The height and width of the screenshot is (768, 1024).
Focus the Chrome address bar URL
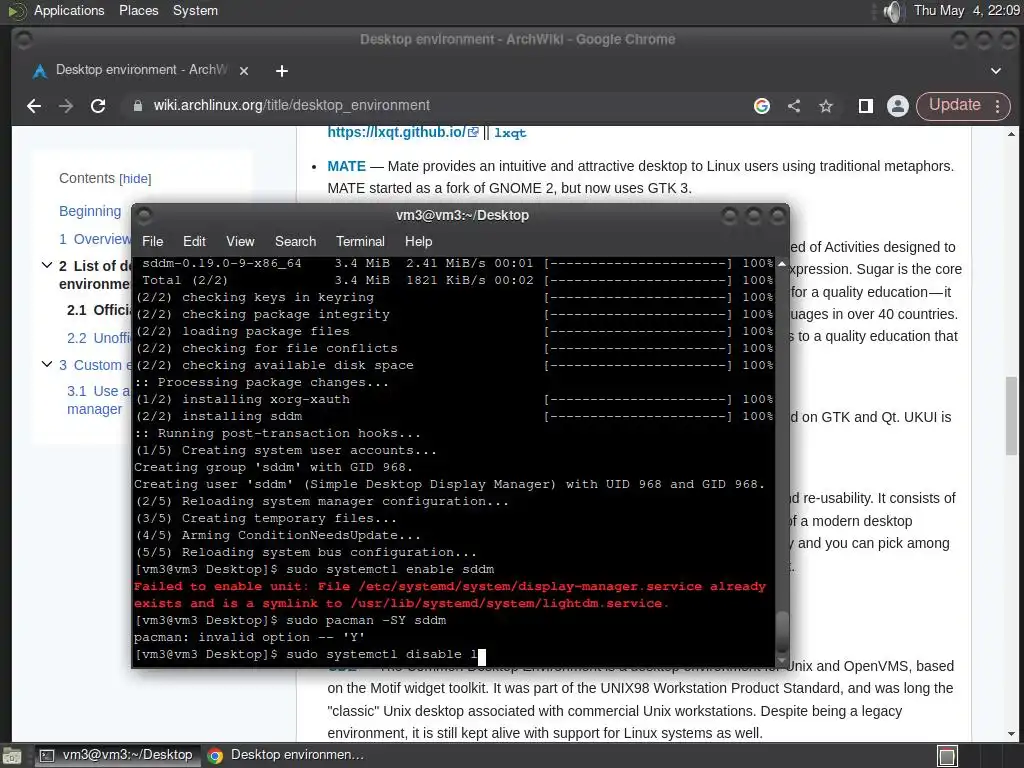(x=291, y=106)
